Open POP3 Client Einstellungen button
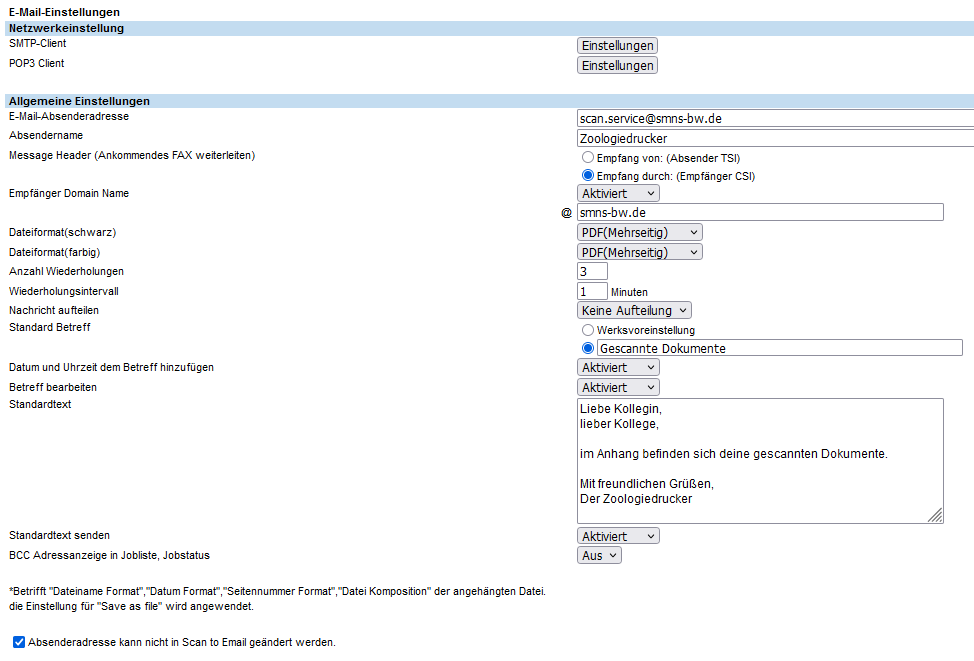 [x=617, y=66]
